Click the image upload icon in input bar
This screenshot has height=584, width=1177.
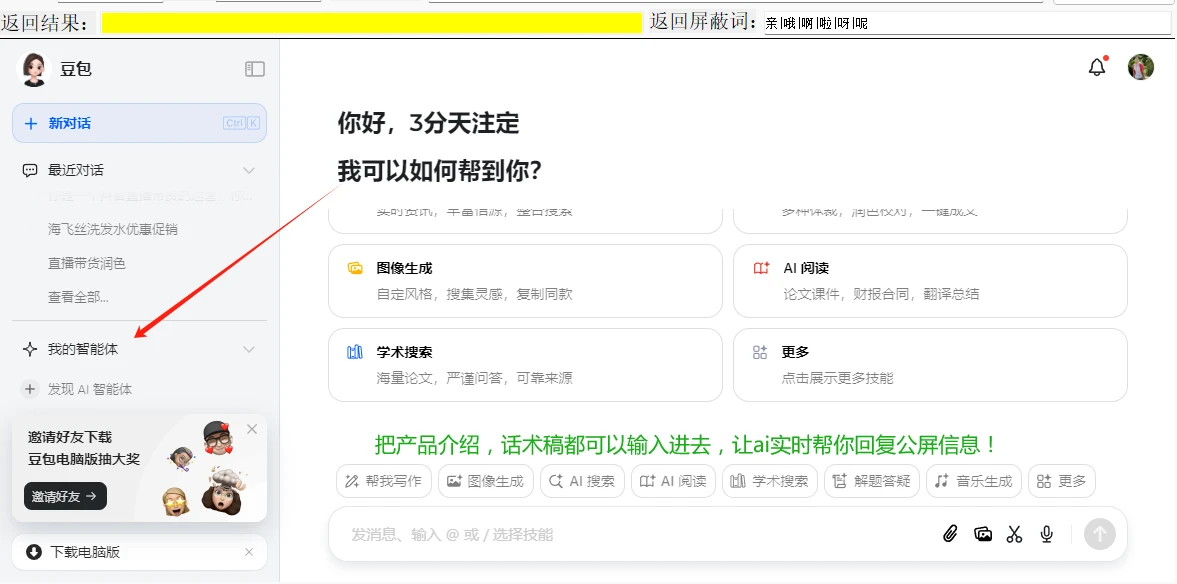coord(983,534)
